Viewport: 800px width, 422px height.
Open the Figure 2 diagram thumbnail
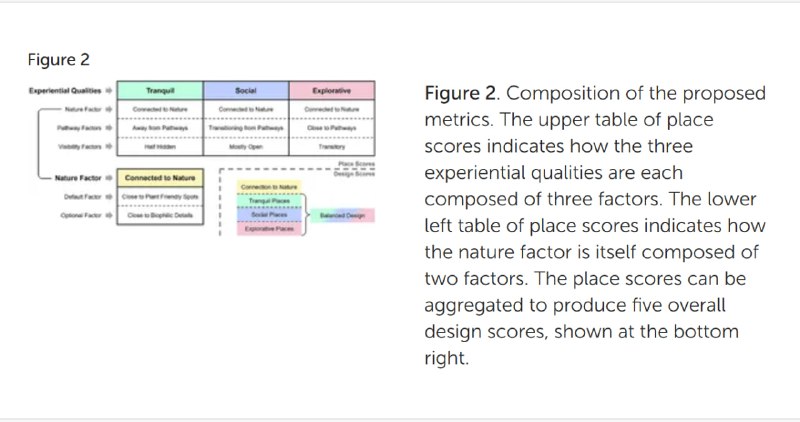[202, 159]
